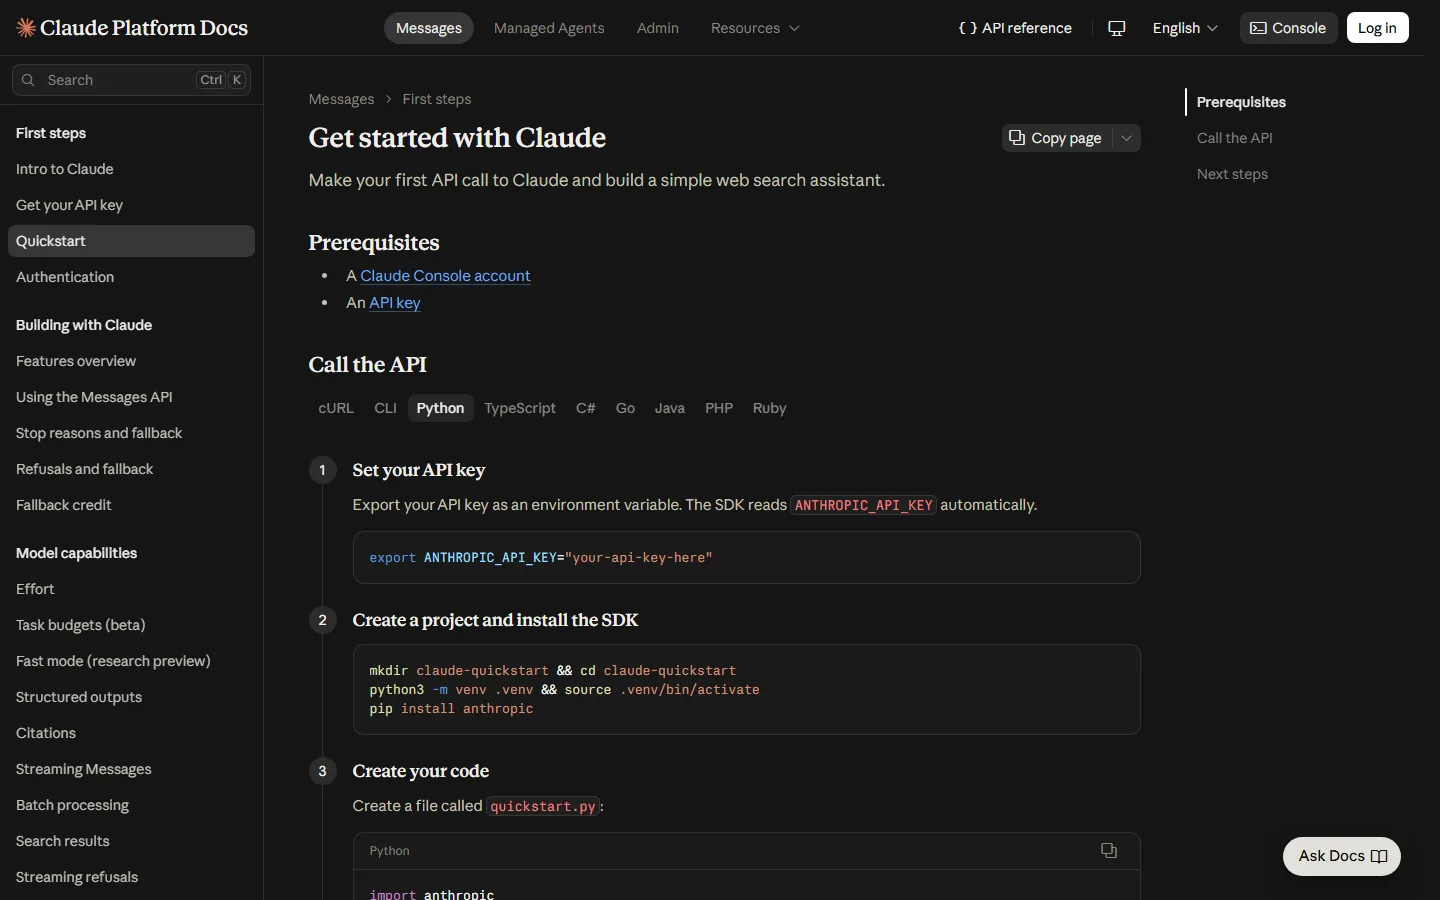Open the Console button
Screen dimensions: 1440x900
(1288, 28)
